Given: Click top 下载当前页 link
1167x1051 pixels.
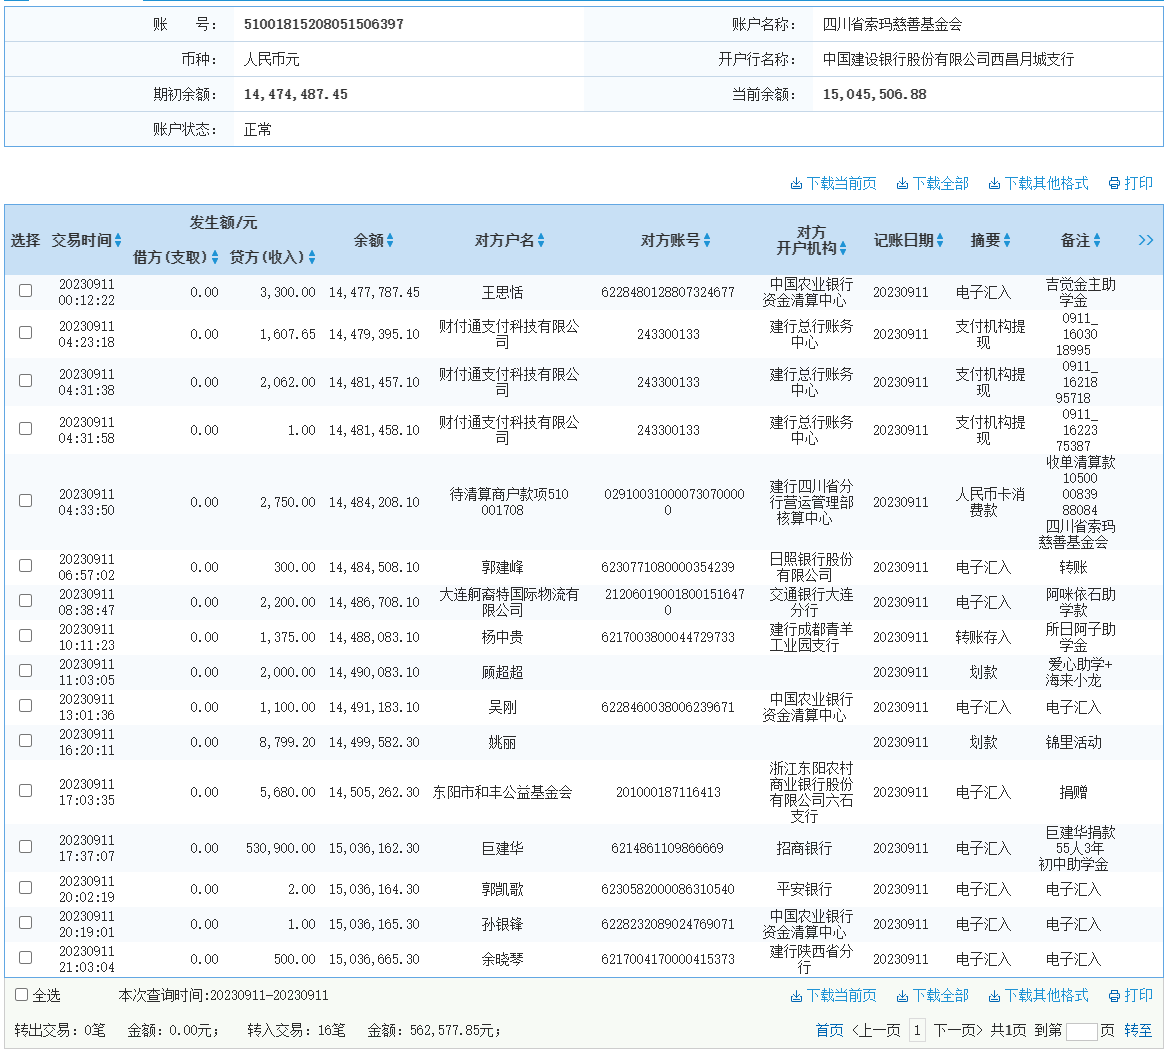Looking at the screenshot, I should (x=833, y=183).
